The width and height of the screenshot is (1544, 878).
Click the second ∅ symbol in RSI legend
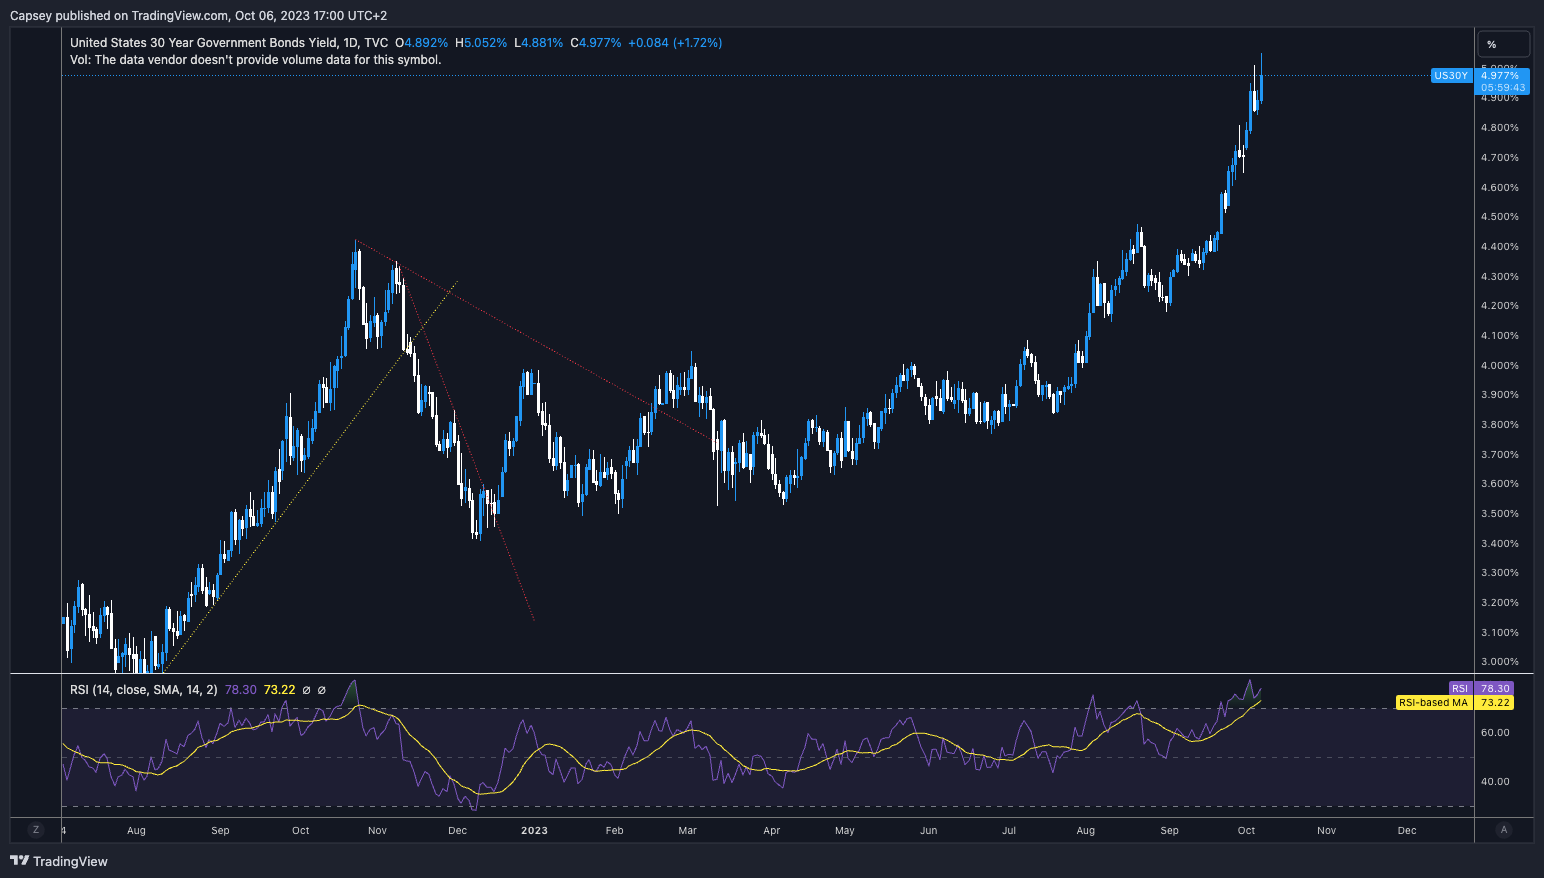click(x=322, y=690)
